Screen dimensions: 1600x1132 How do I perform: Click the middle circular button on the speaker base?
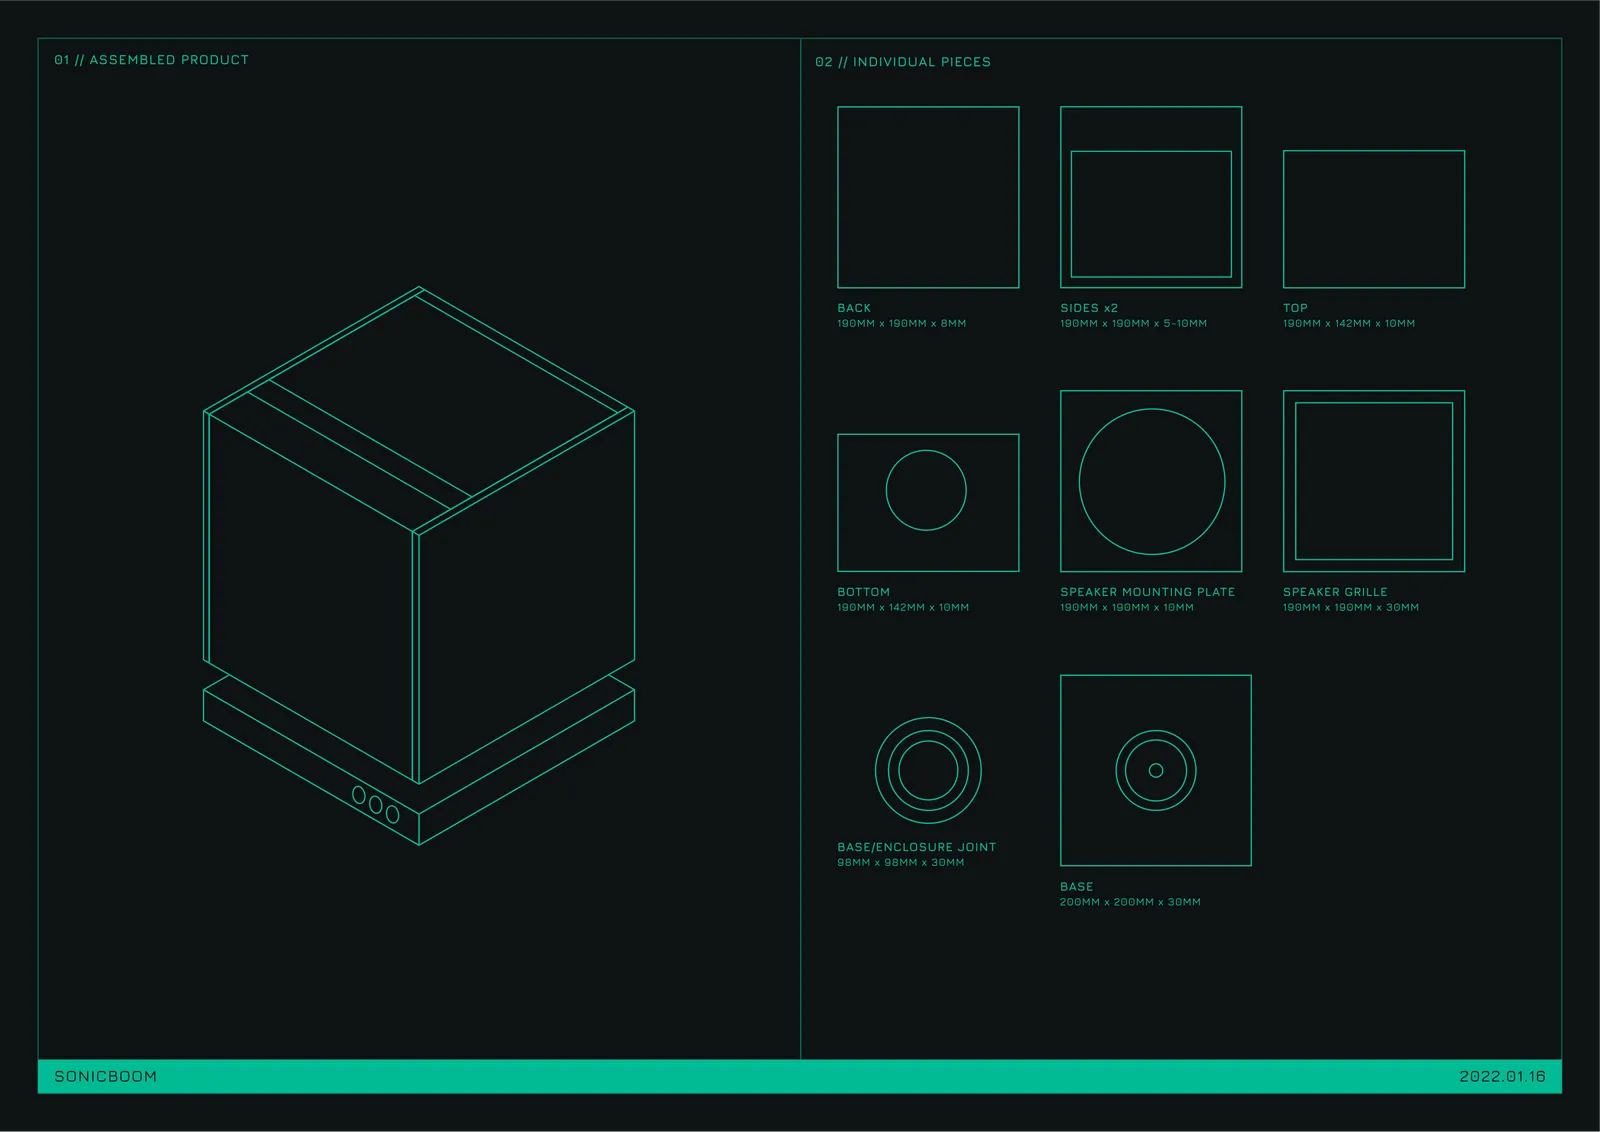376,804
